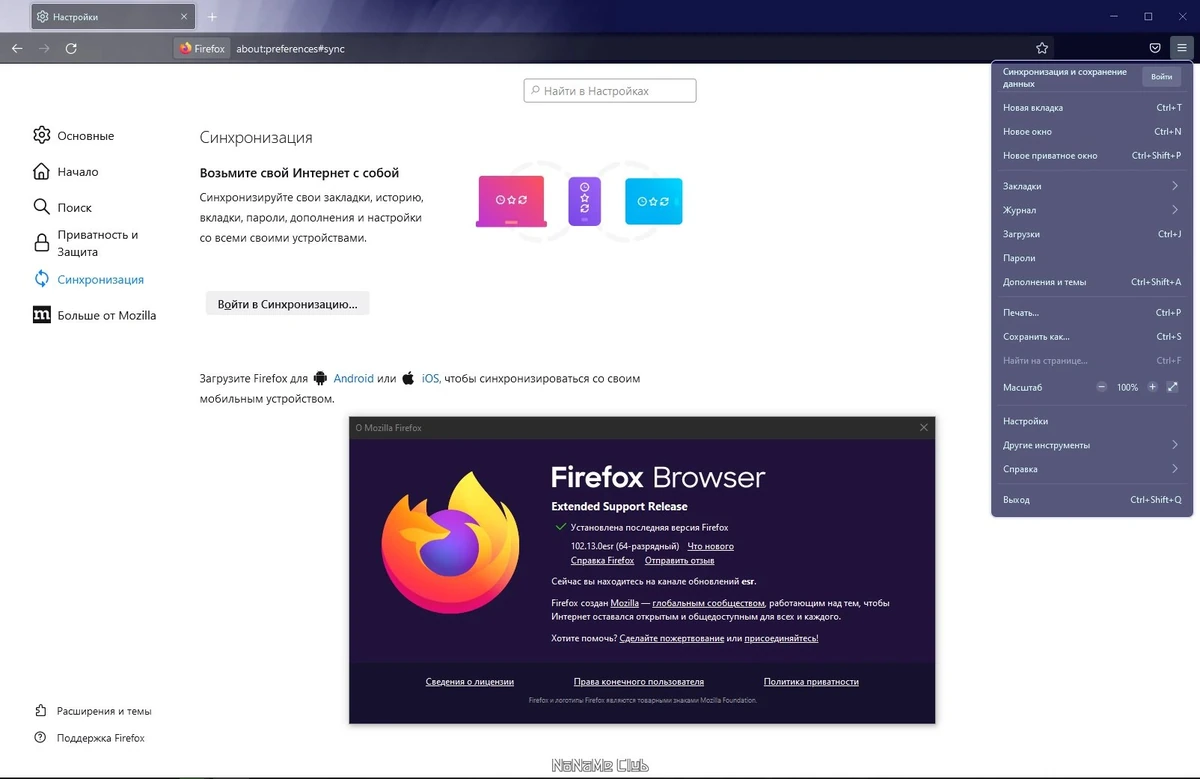Expand the Журнал submenu
The height and width of the screenshot is (779, 1200).
(1092, 210)
